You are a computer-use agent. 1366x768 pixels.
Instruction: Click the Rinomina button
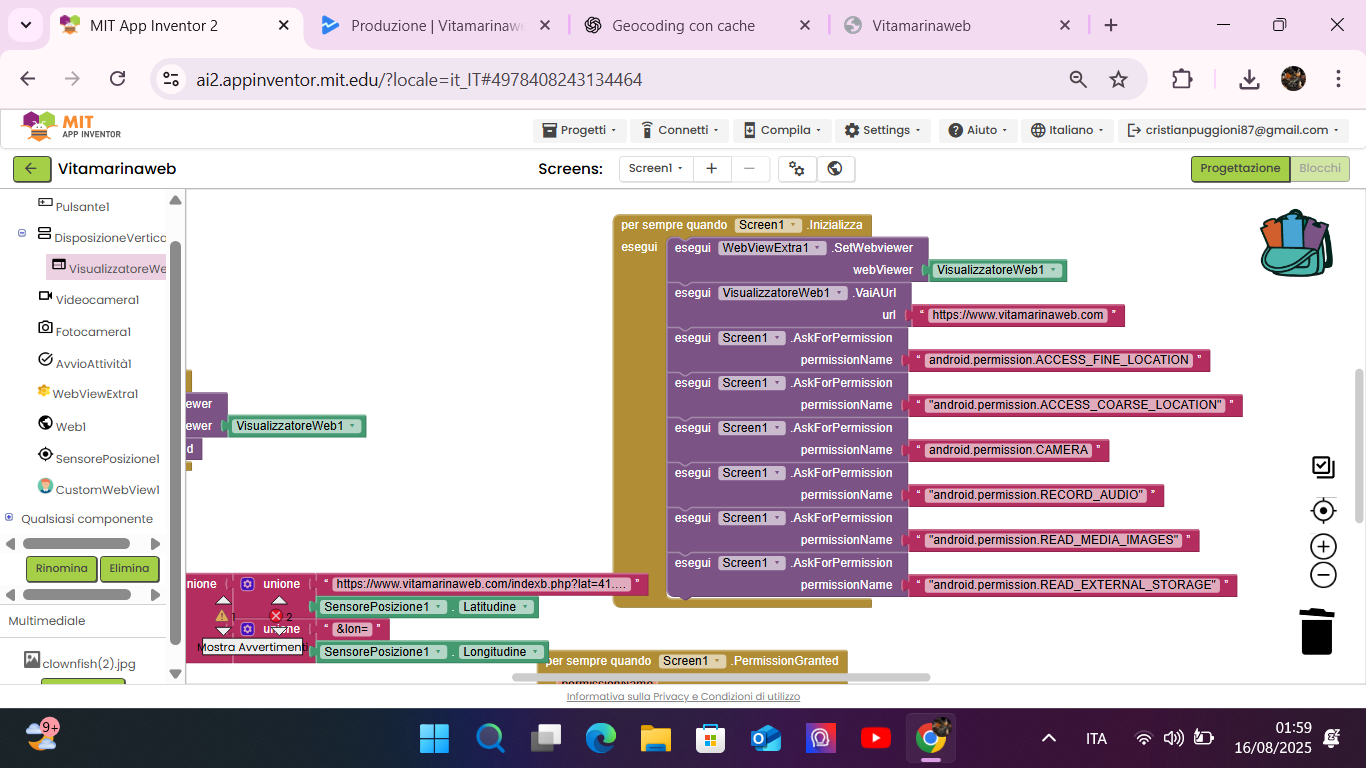pos(61,568)
